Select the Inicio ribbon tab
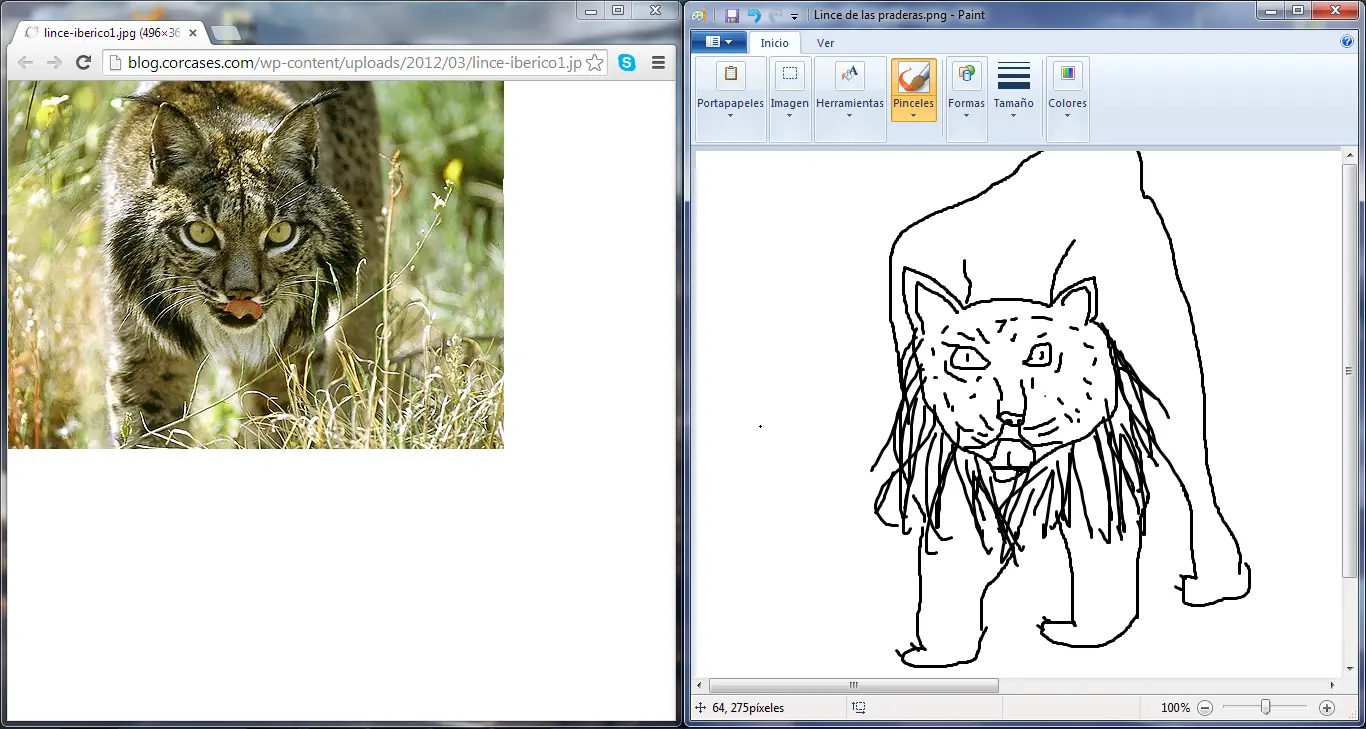 tap(774, 43)
